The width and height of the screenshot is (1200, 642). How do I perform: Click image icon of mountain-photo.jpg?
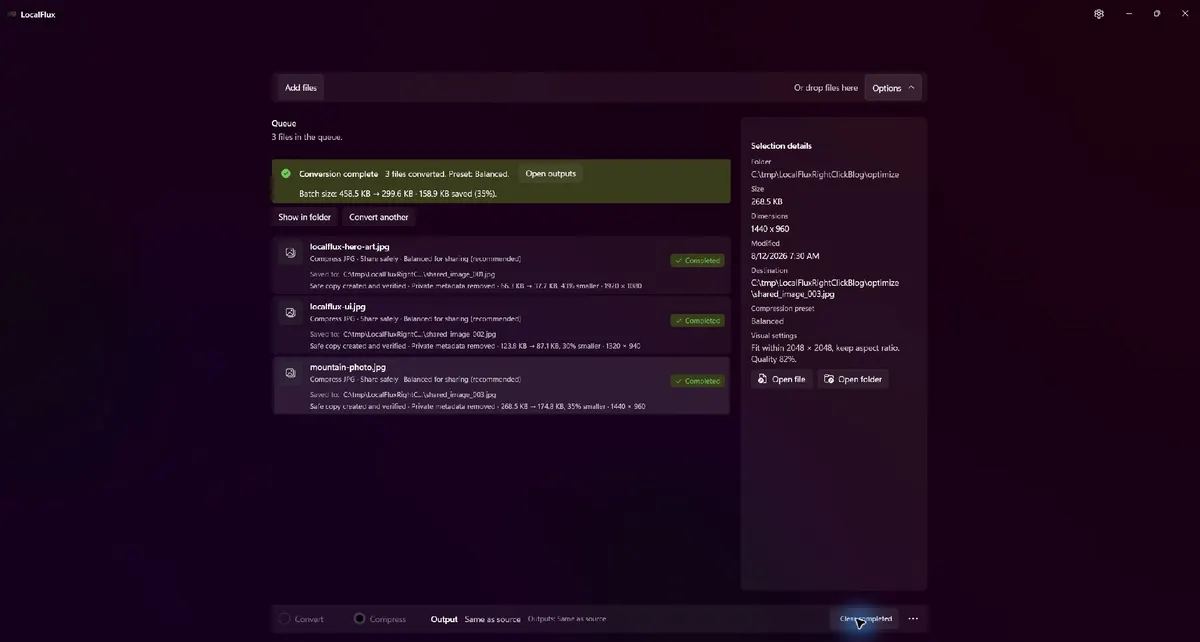point(290,373)
